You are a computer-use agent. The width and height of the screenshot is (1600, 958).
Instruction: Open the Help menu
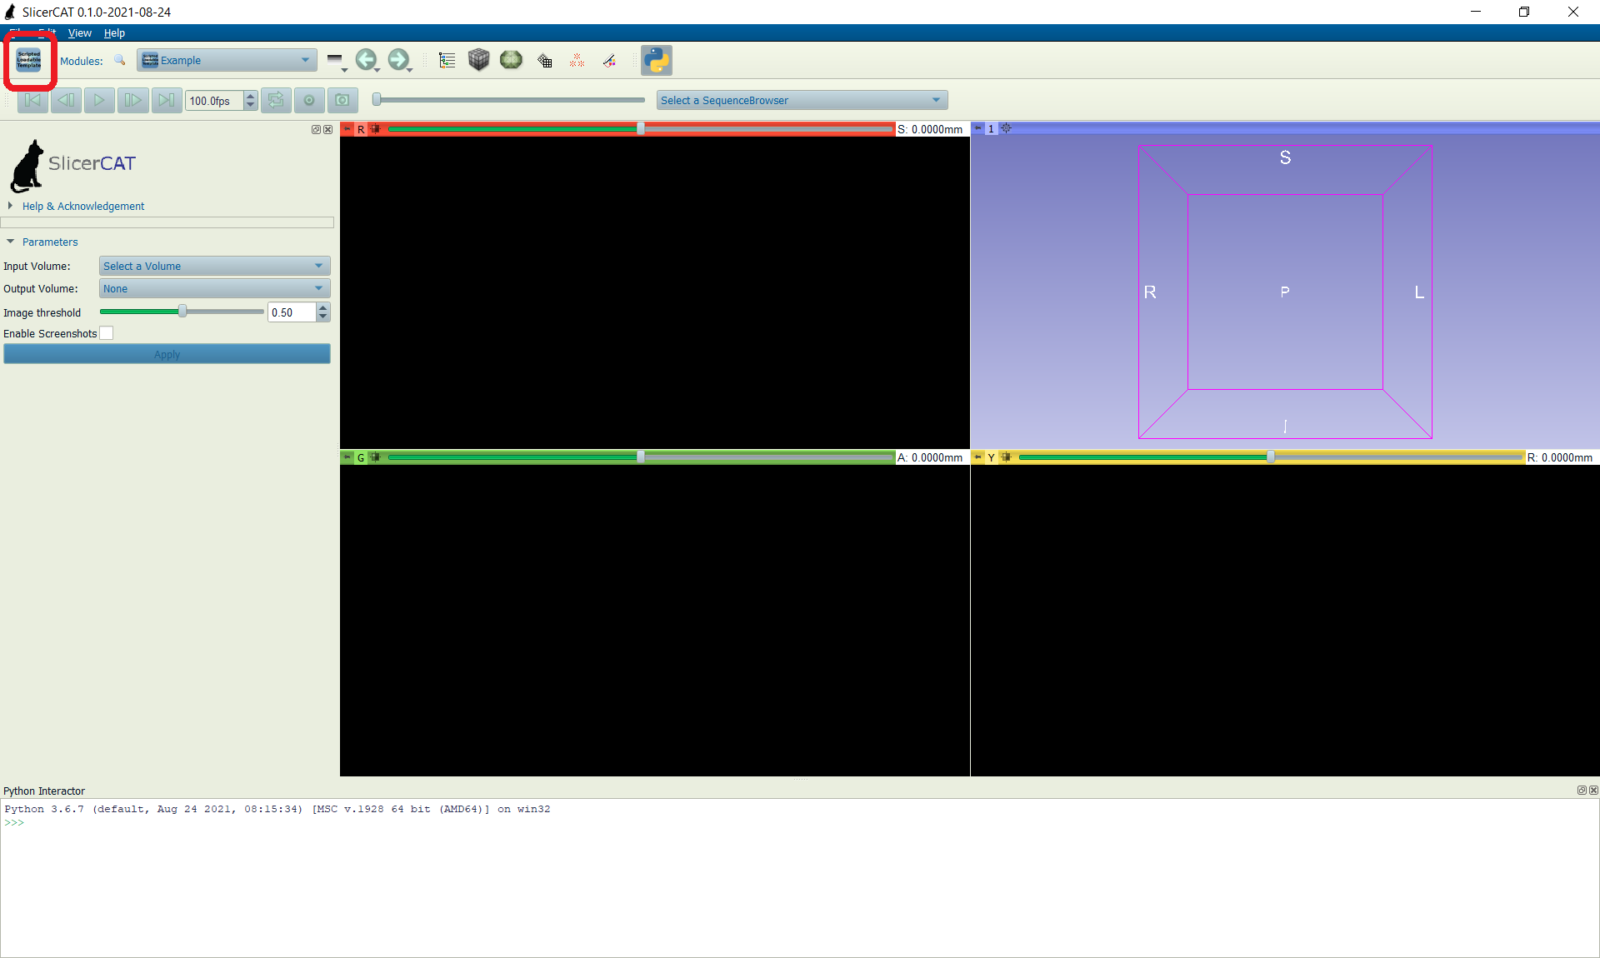tap(114, 33)
